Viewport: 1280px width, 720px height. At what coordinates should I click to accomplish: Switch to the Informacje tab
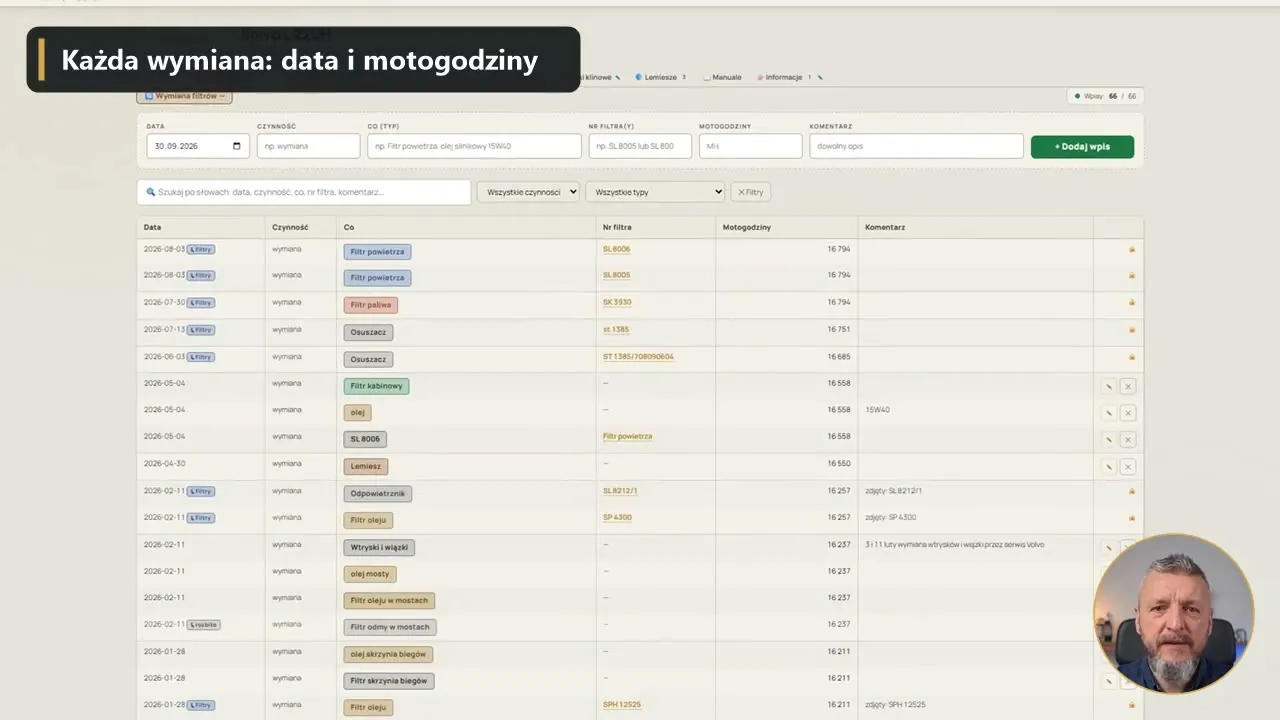[784, 77]
